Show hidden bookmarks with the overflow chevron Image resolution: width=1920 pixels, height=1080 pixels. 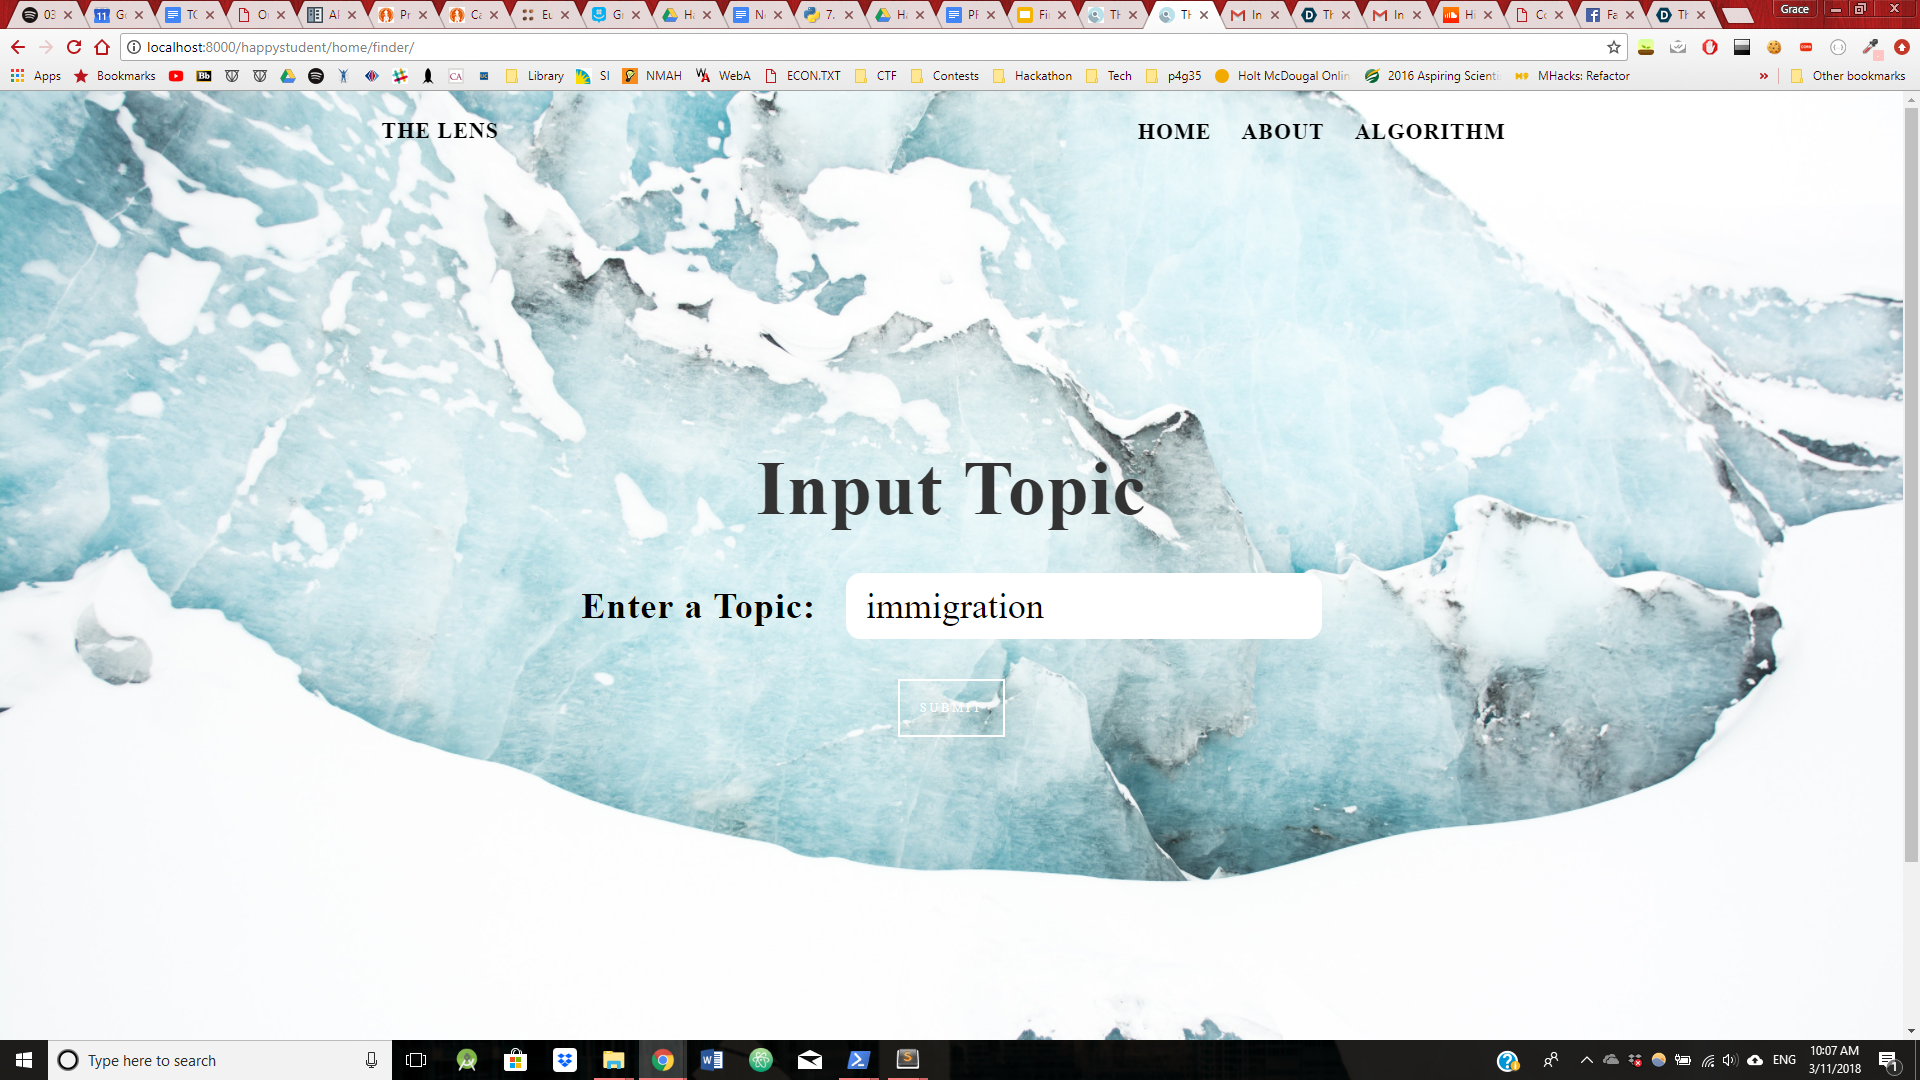tap(1763, 76)
